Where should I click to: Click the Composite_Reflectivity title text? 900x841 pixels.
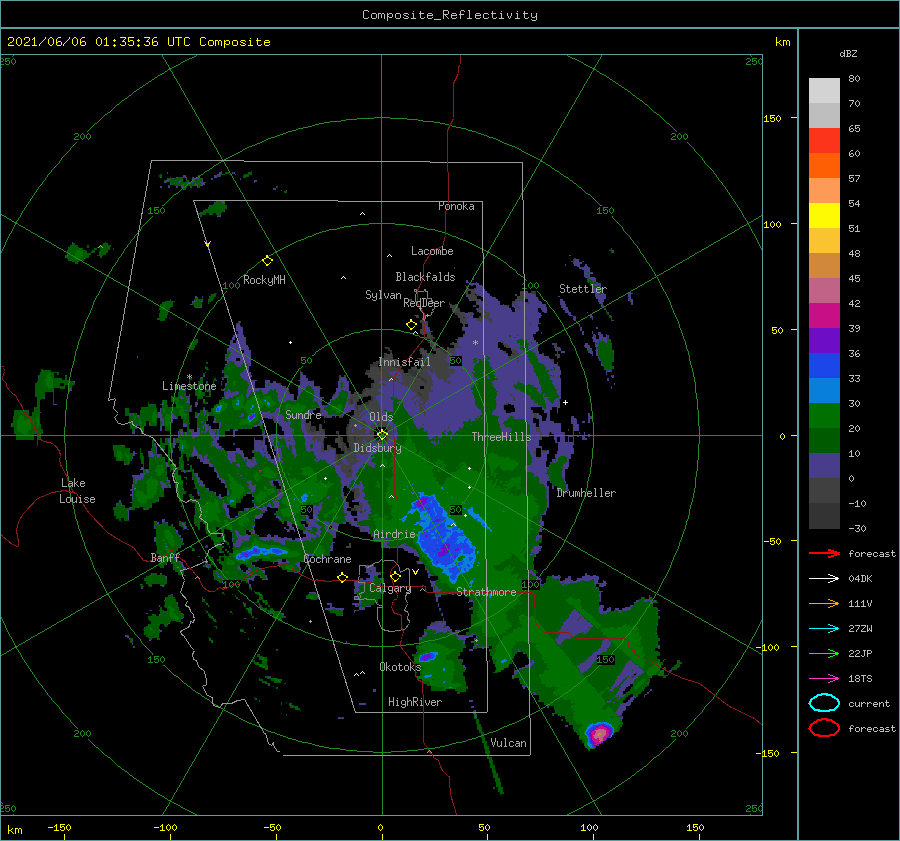449,15
